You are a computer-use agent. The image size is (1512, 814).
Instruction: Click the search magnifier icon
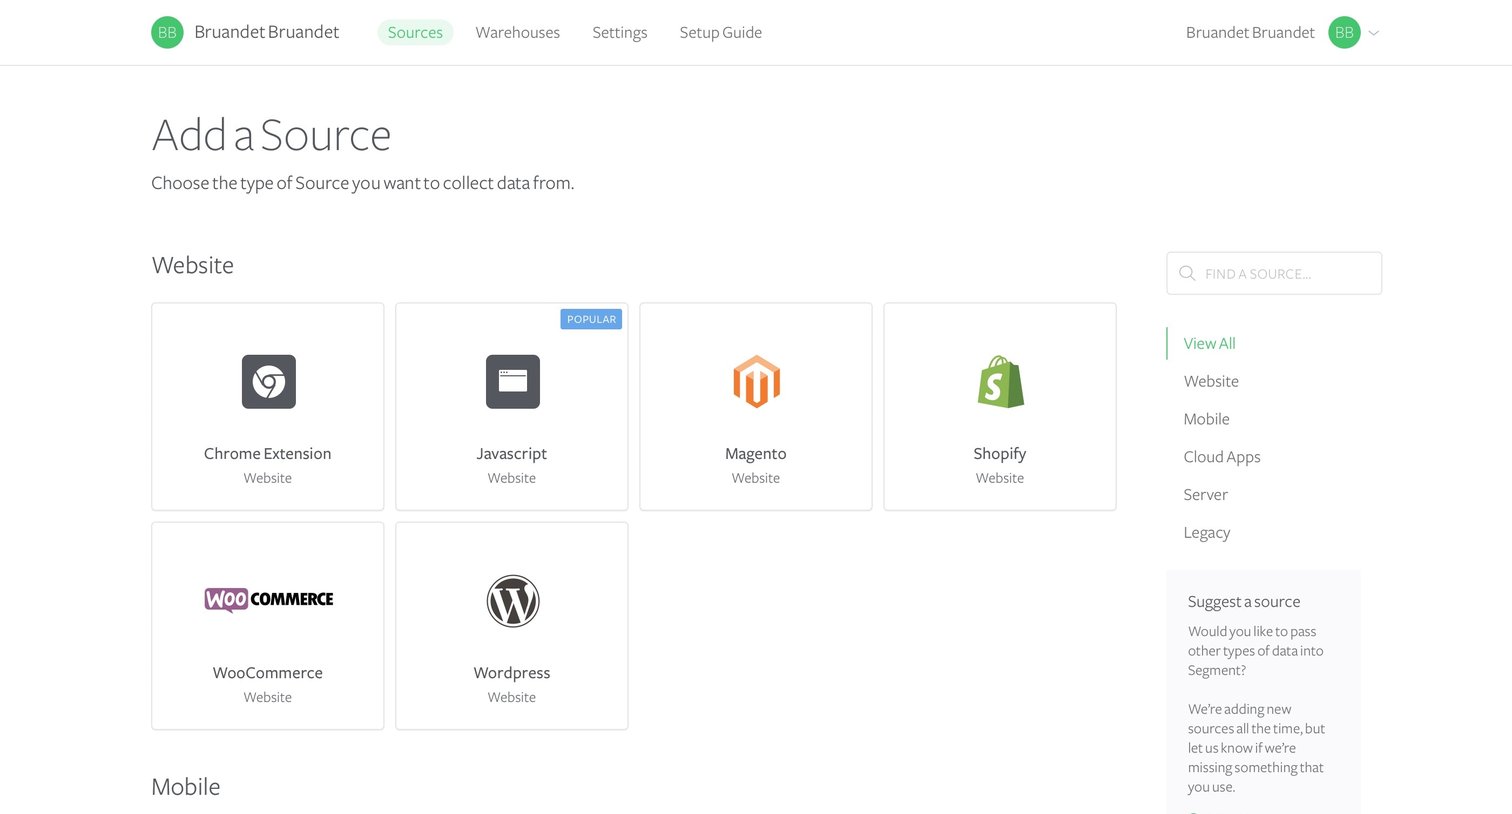coord(1187,273)
